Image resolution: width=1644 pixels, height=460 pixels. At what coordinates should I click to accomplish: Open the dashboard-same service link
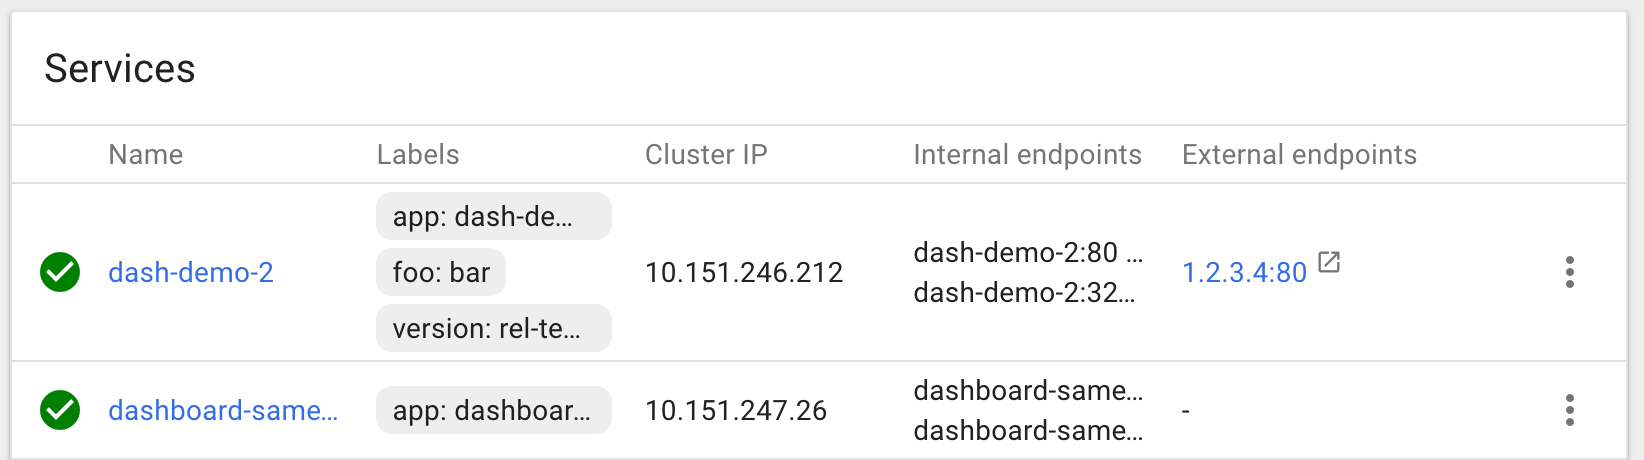[x=222, y=410]
